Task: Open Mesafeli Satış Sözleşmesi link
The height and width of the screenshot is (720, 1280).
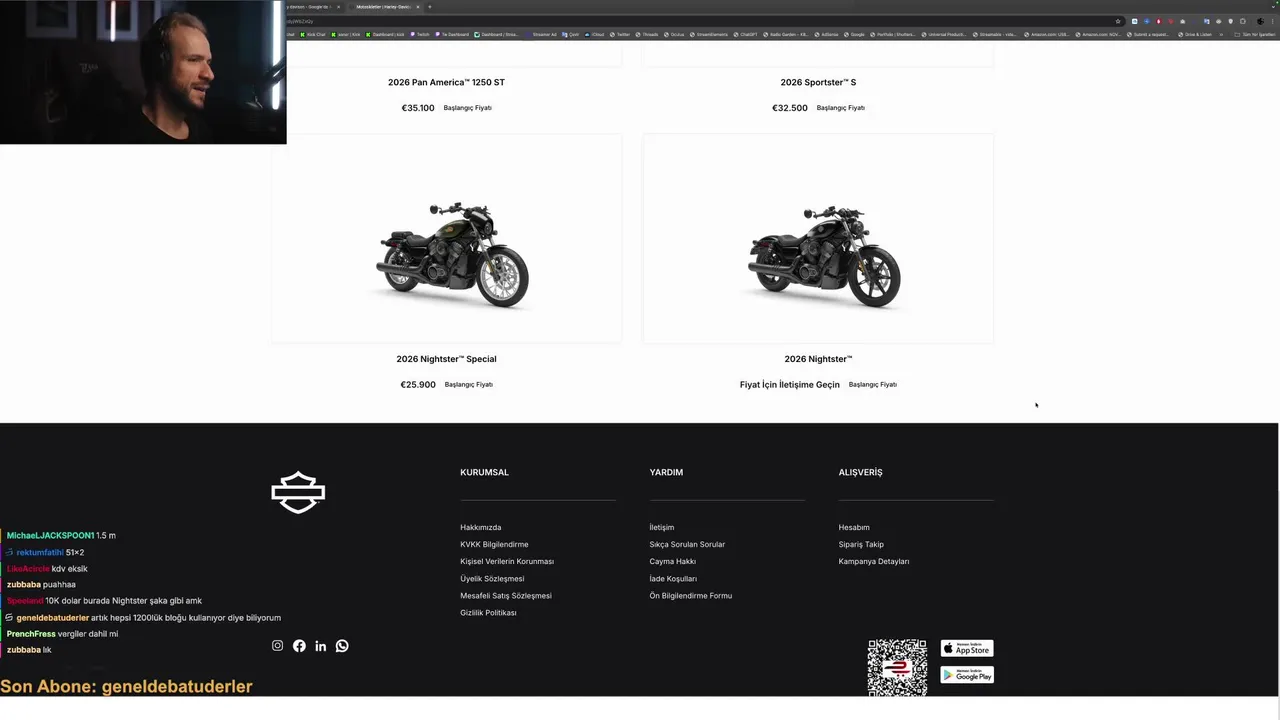Action: tap(506, 596)
